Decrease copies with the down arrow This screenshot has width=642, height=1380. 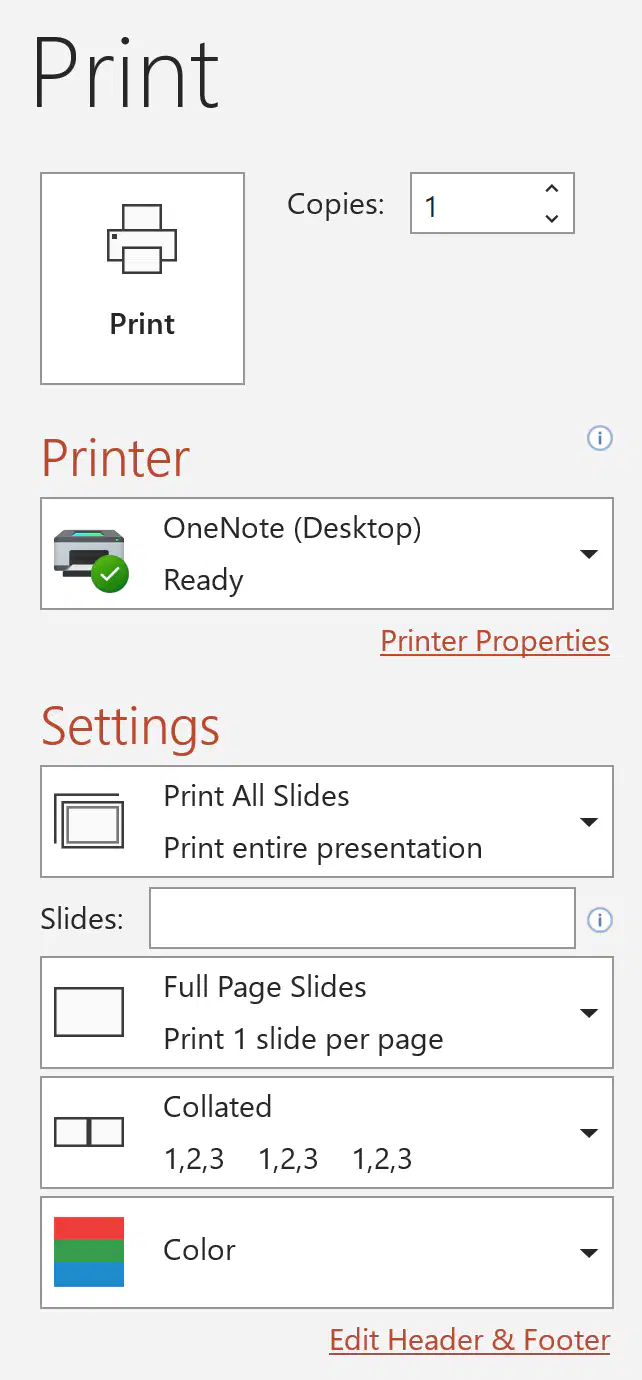pyautogui.click(x=551, y=219)
